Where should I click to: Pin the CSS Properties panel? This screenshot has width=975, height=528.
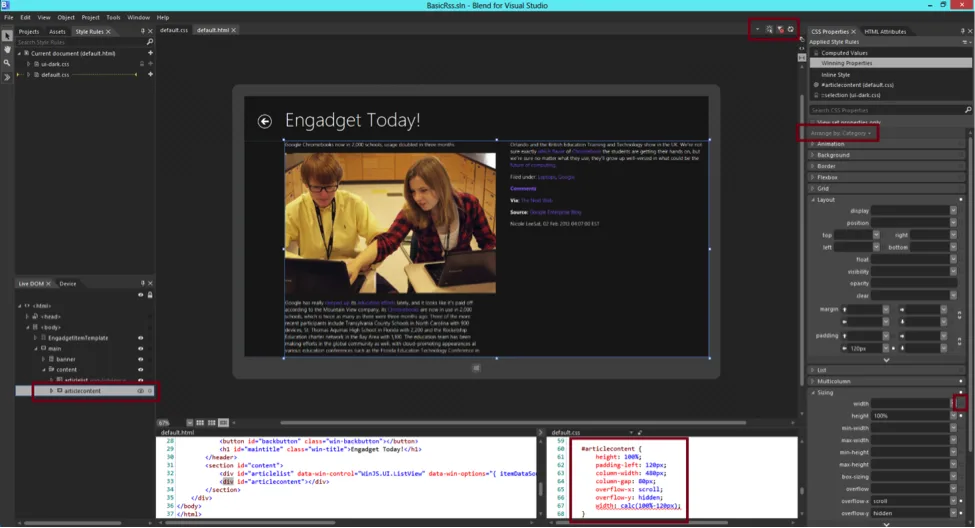(x=963, y=31)
